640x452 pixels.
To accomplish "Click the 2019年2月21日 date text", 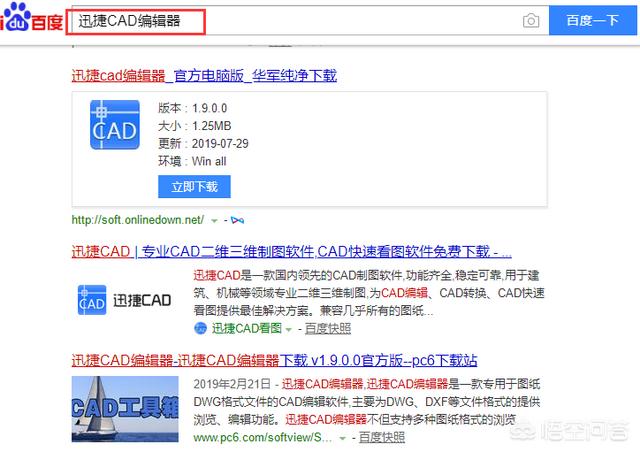I will click(232, 384).
